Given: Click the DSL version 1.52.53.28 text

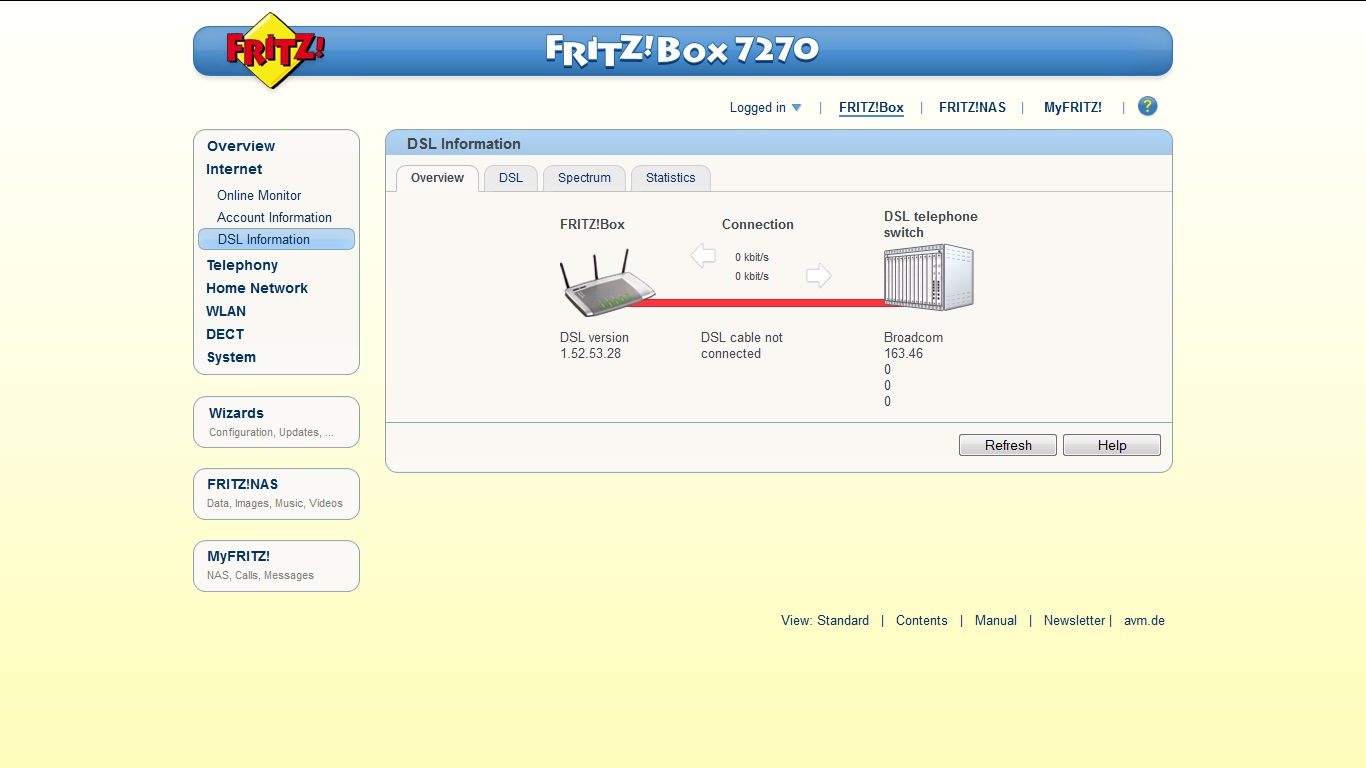Looking at the screenshot, I should coord(594,346).
